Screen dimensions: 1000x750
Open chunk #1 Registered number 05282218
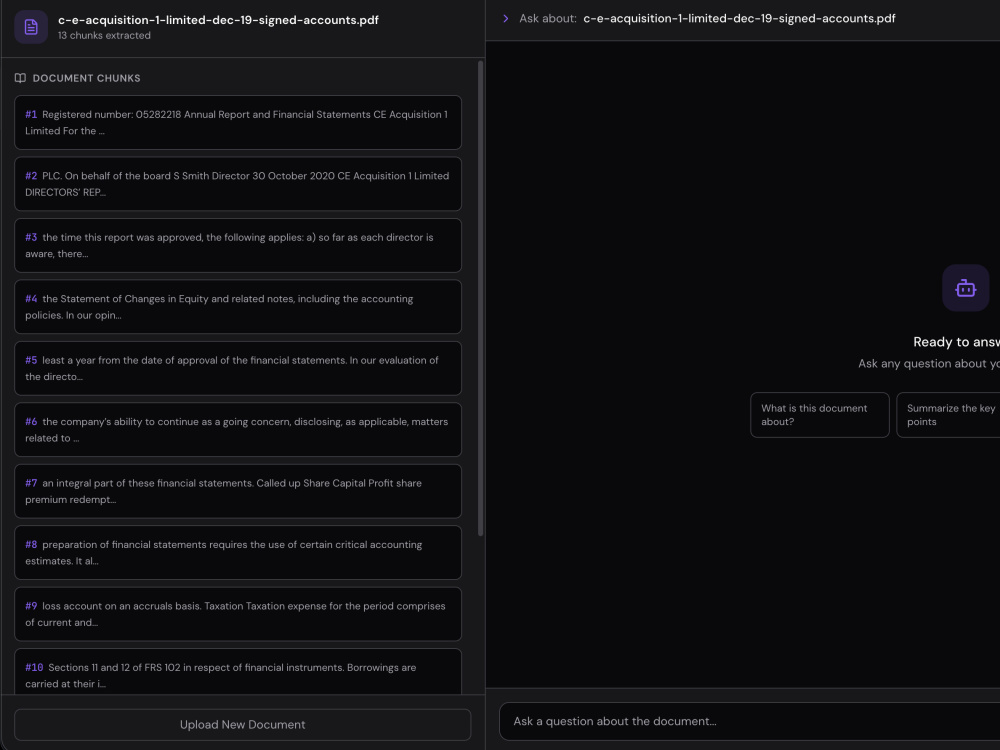tap(238, 122)
